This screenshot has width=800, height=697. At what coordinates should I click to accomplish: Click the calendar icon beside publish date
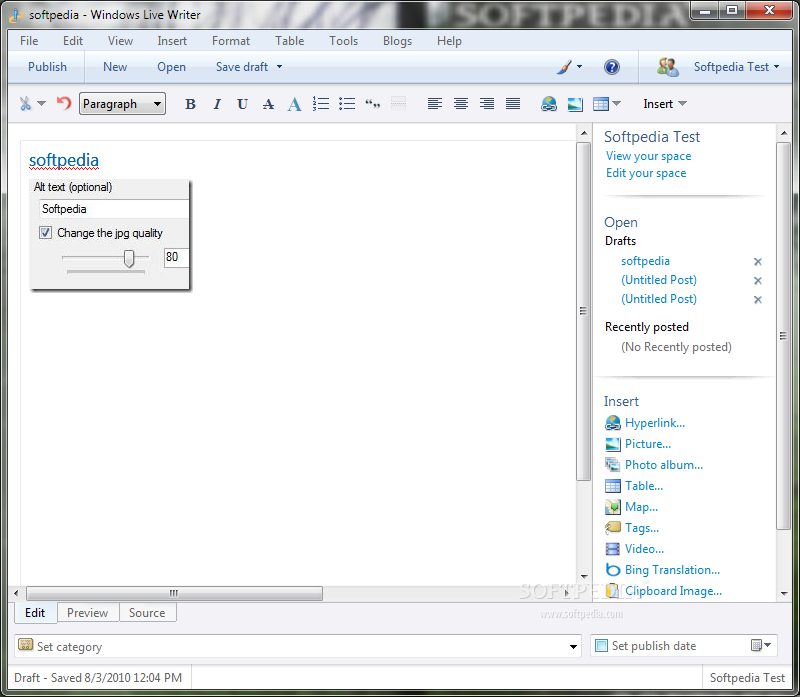pos(756,645)
